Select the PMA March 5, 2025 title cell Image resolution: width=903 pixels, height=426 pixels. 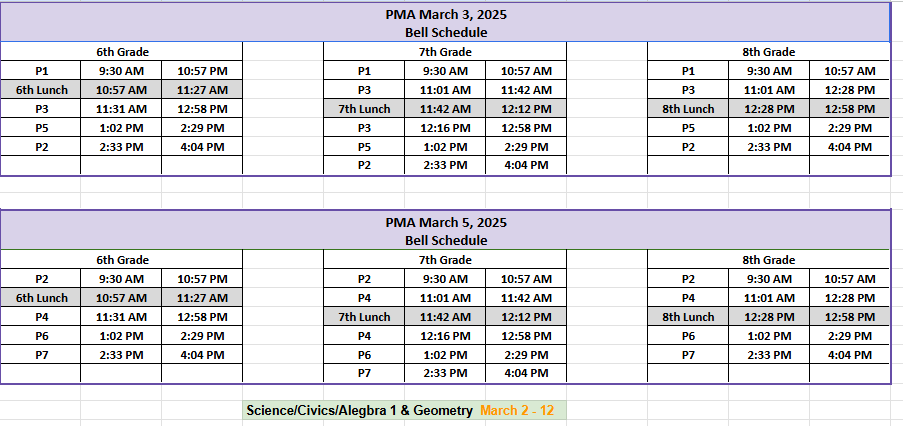pos(445,223)
